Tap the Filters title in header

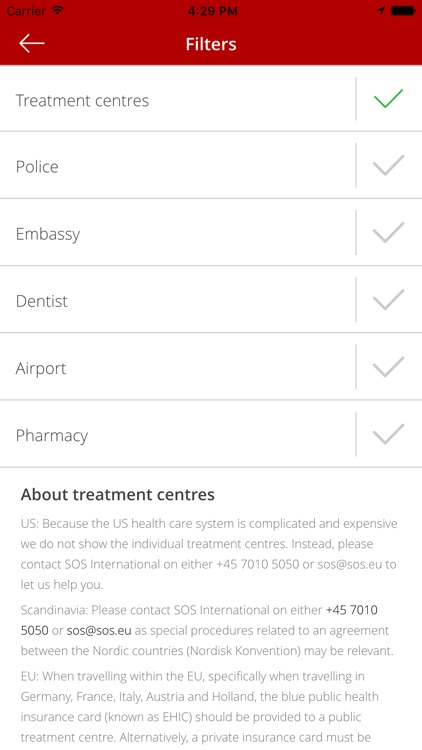[x=211, y=44]
